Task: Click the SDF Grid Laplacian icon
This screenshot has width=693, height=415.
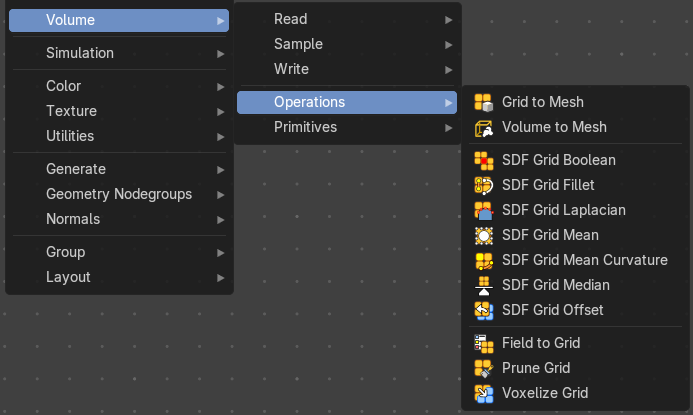Action: click(484, 210)
